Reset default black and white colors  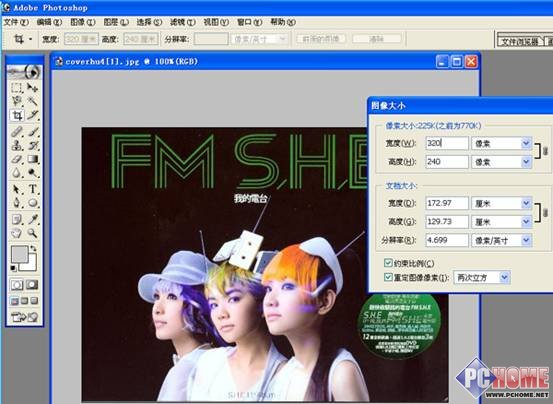point(13,269)
